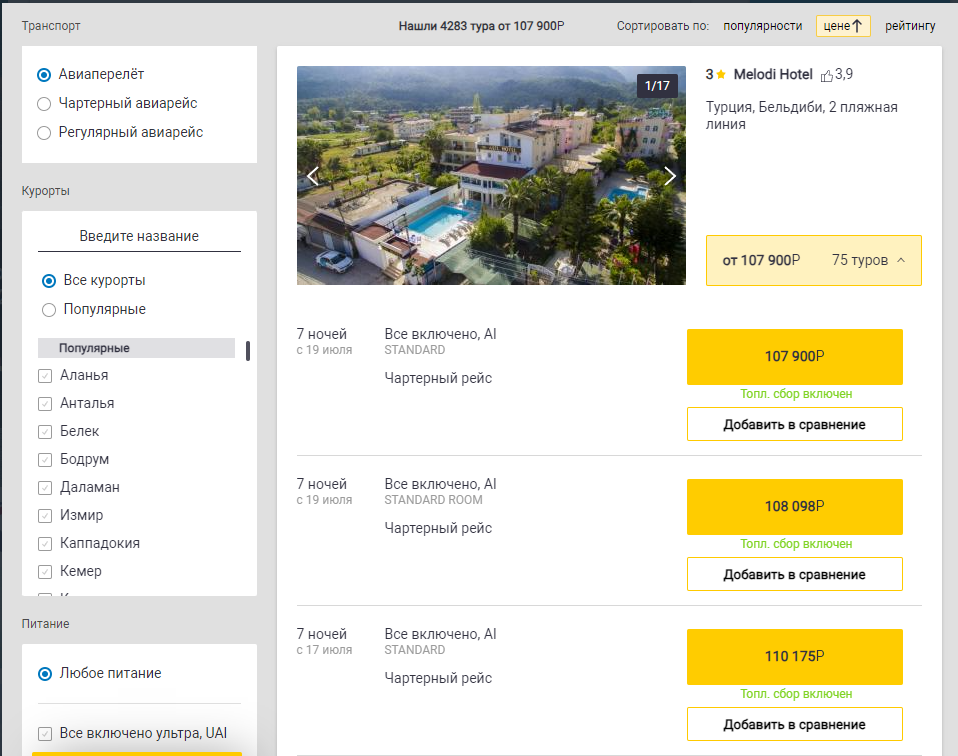
Task: Select the Авиаперелёт radio button
Action: [44, 75]
